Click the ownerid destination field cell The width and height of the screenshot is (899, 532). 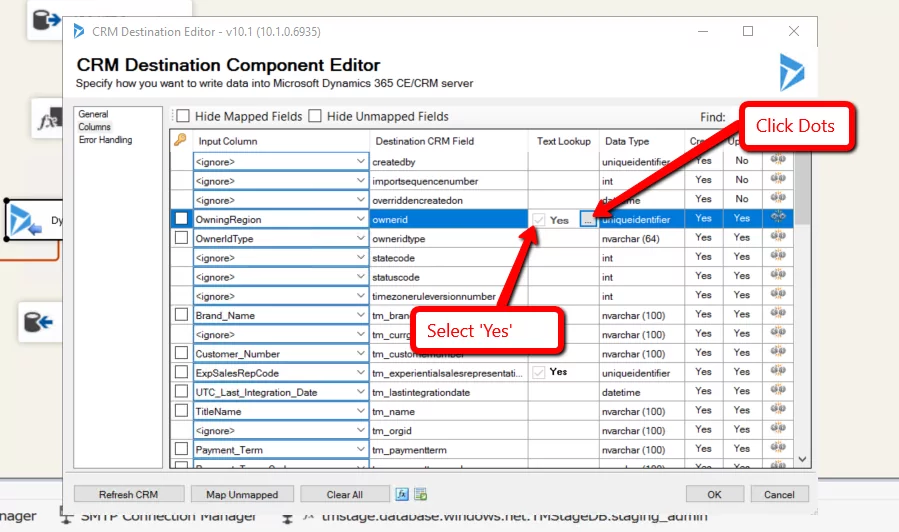(x=448, y=220)
